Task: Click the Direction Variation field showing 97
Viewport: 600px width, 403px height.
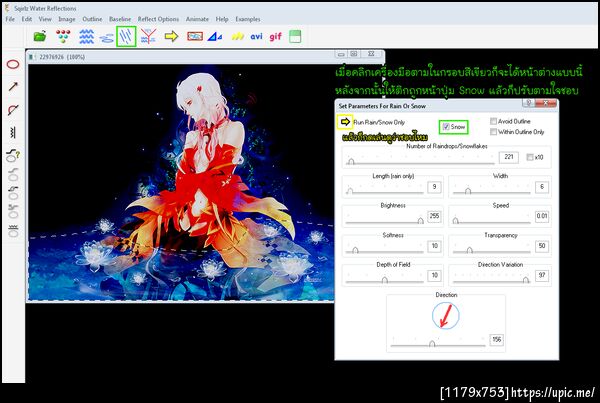Action: [x=542, y=276]
